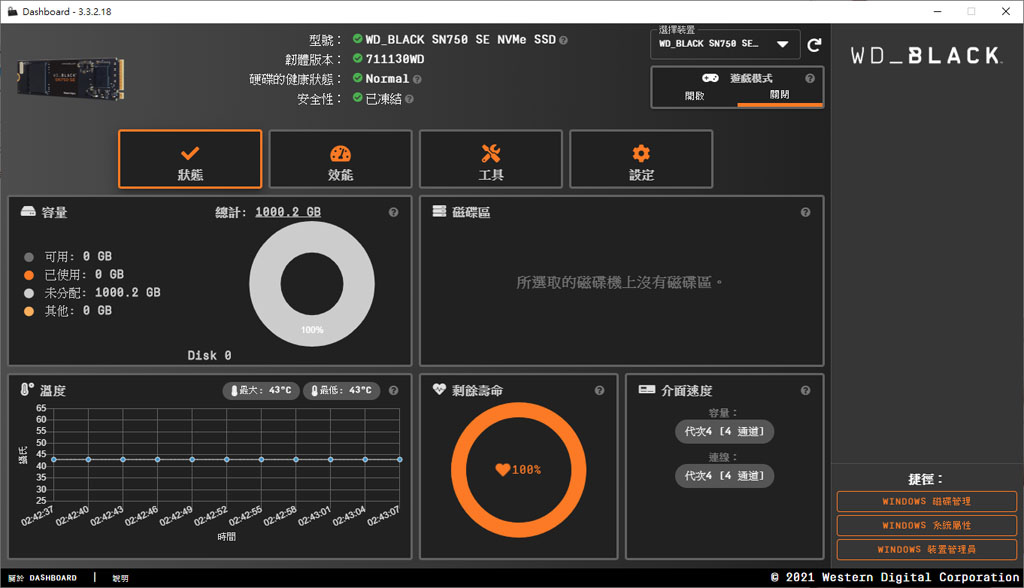
Task: Click the light orange 其他 legend dot
Action: [x=29, y=311]
